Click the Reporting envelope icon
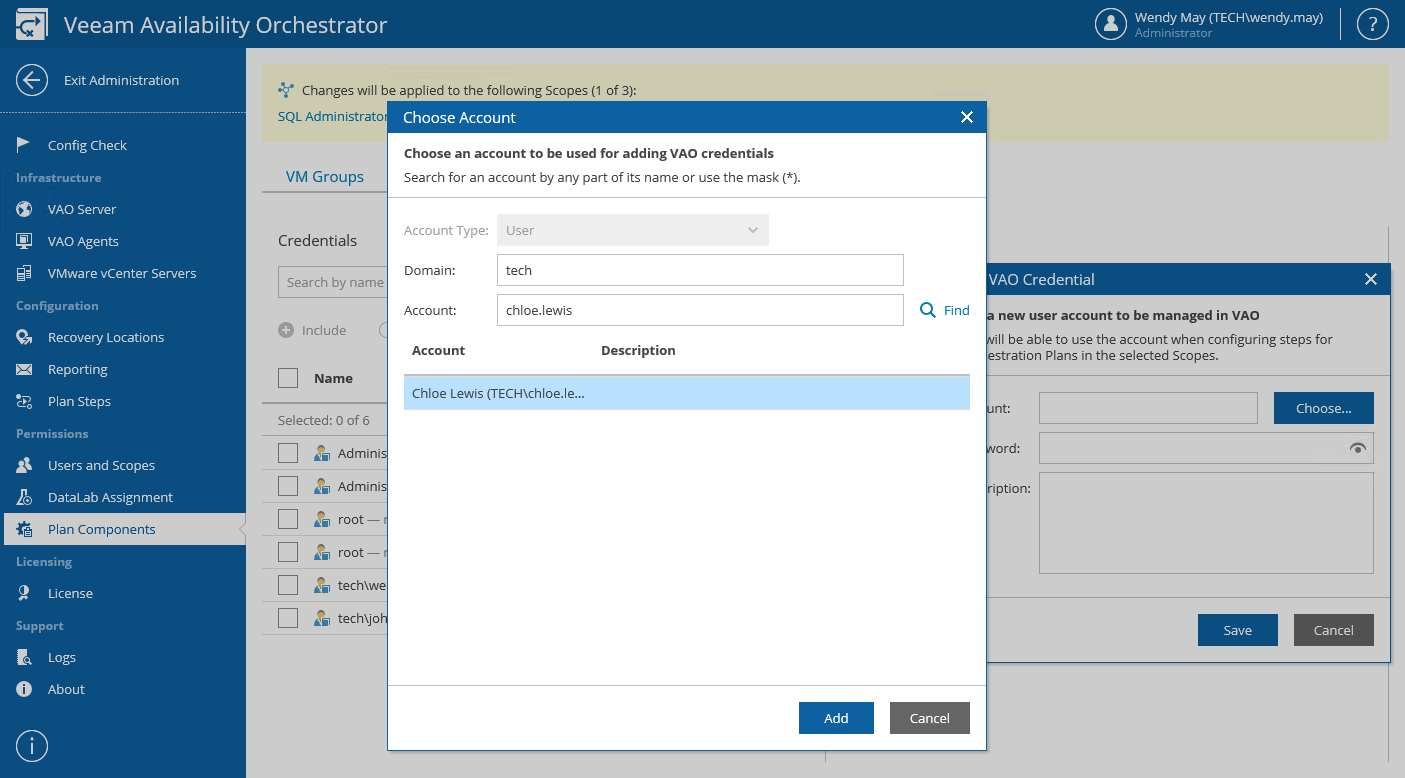The width and height of the screenshot is (1405, 778). pos(24,369)
